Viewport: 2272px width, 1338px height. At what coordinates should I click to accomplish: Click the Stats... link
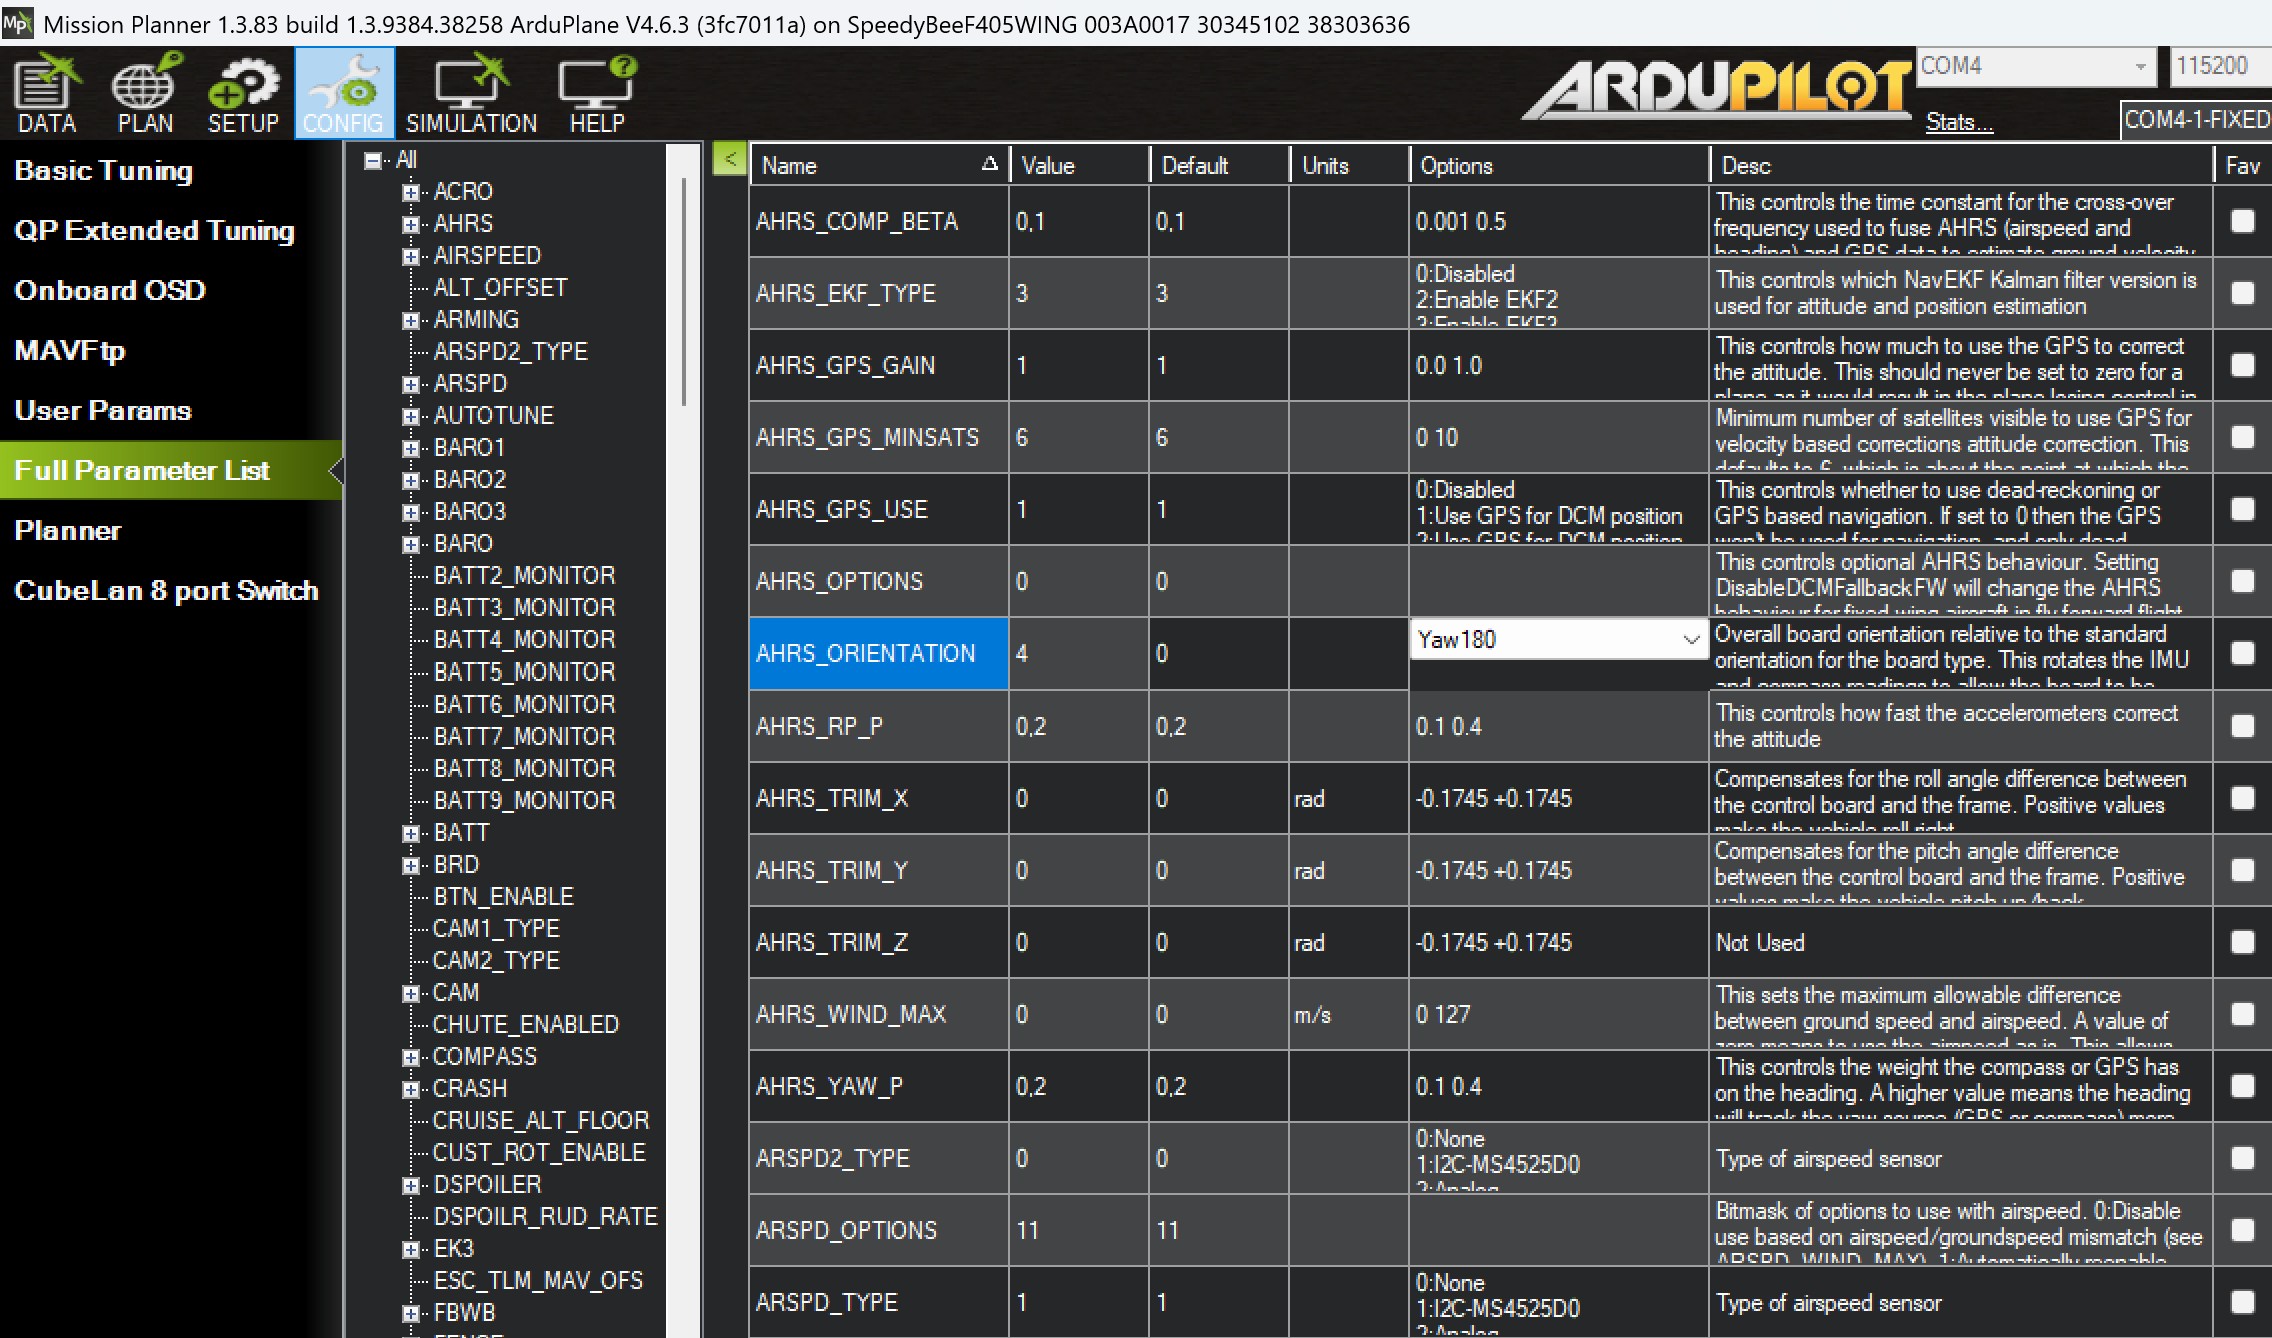(x=1958, y=122)
